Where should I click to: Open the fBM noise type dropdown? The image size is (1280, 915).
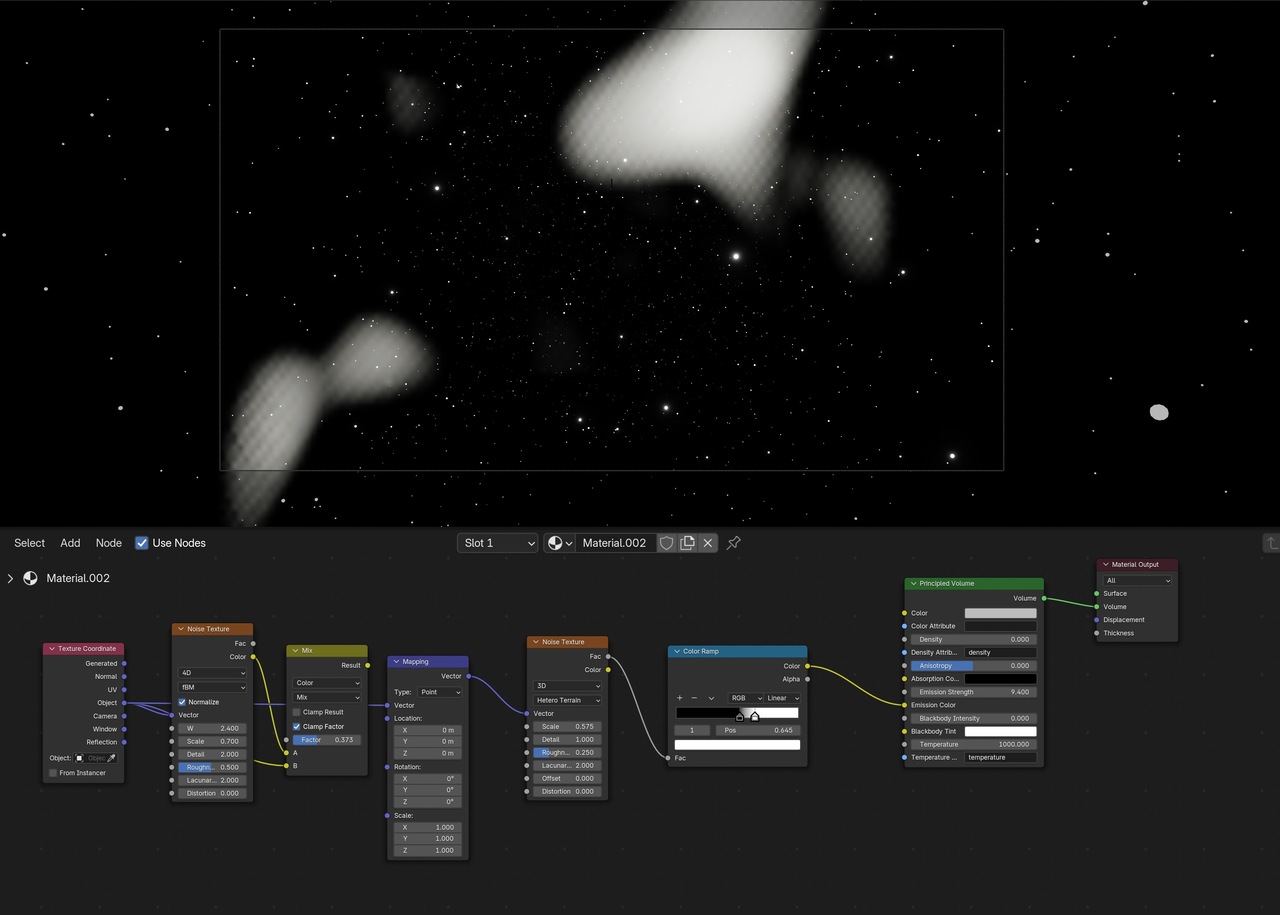pyautogui.click(x=212, y=687)
